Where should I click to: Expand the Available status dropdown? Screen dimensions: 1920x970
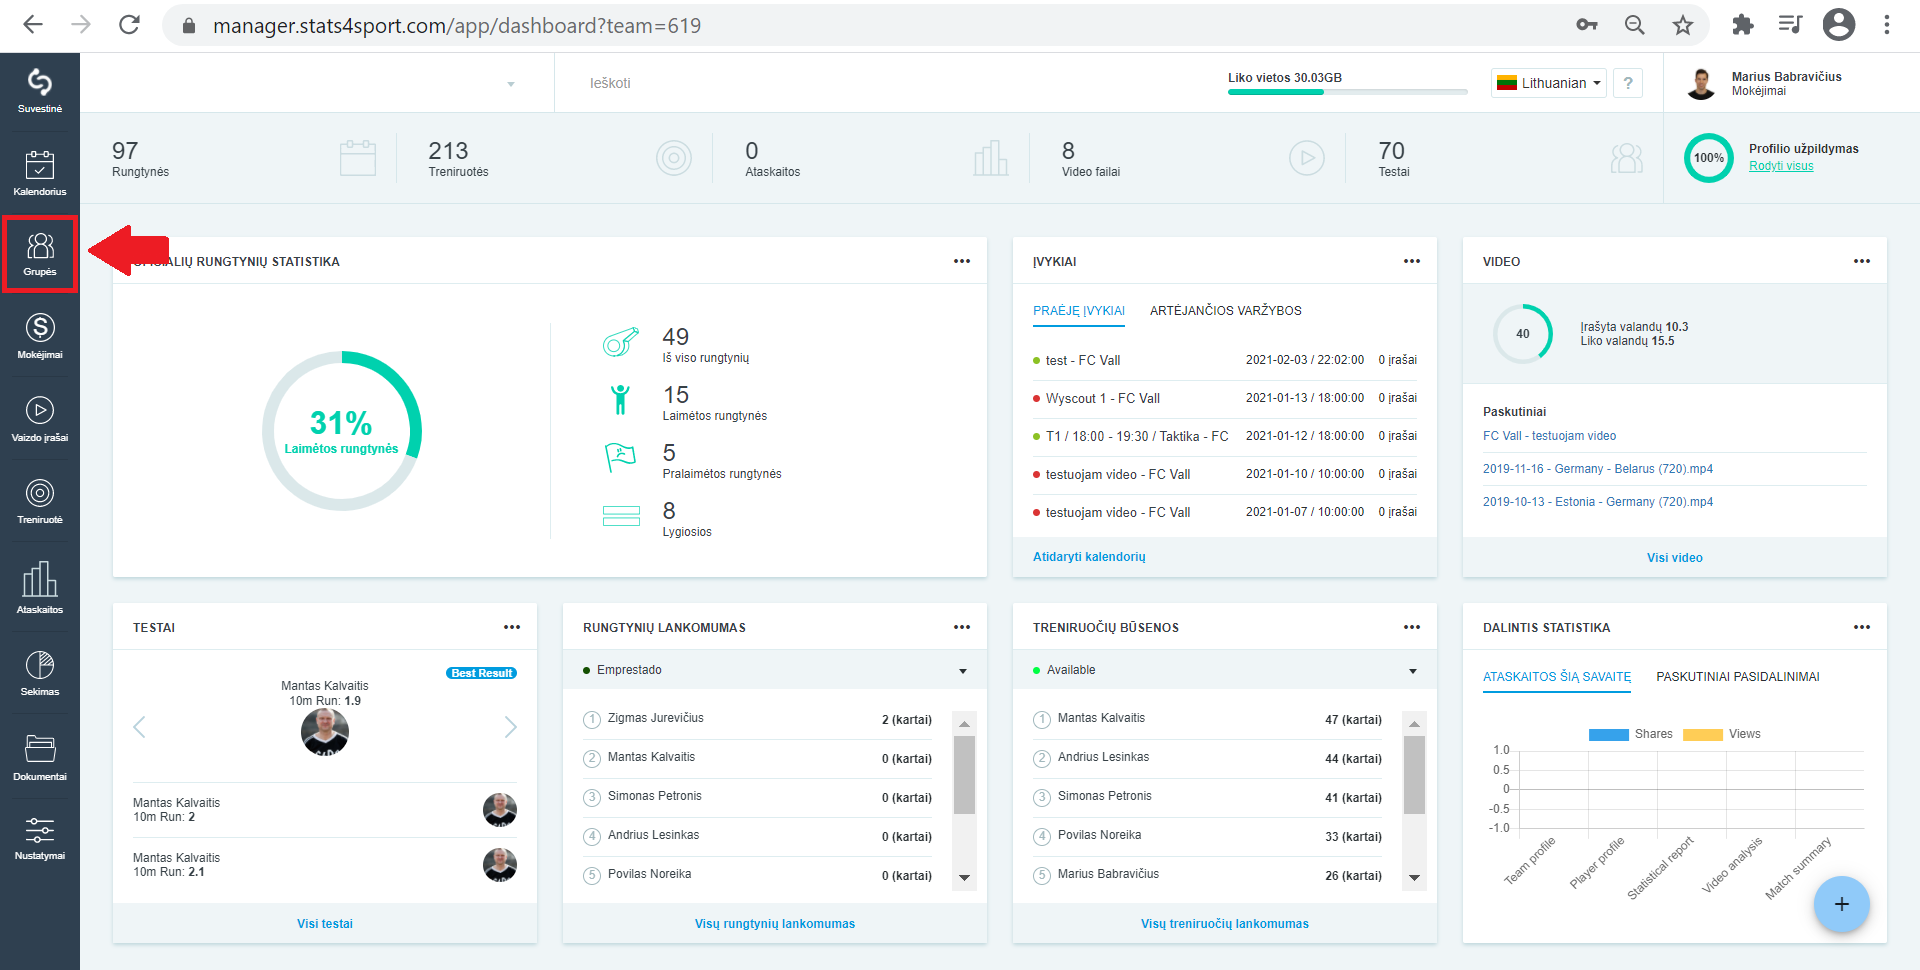tap(1225, 670)
